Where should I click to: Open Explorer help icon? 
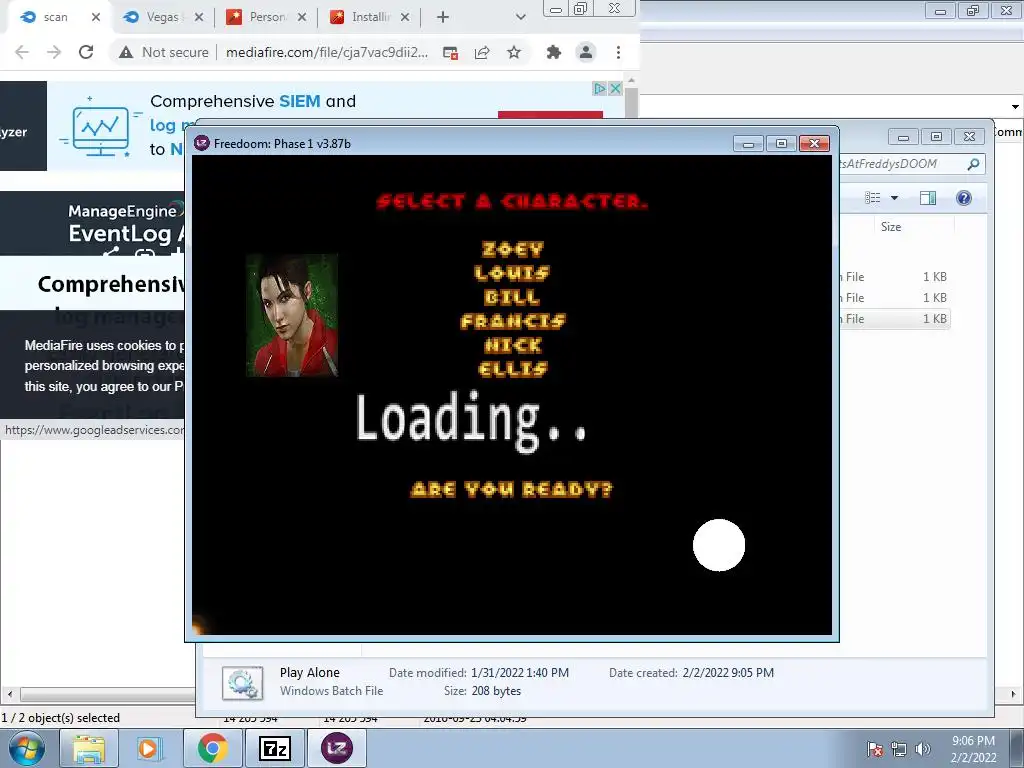pyautogui.click(x=964, y=198)
